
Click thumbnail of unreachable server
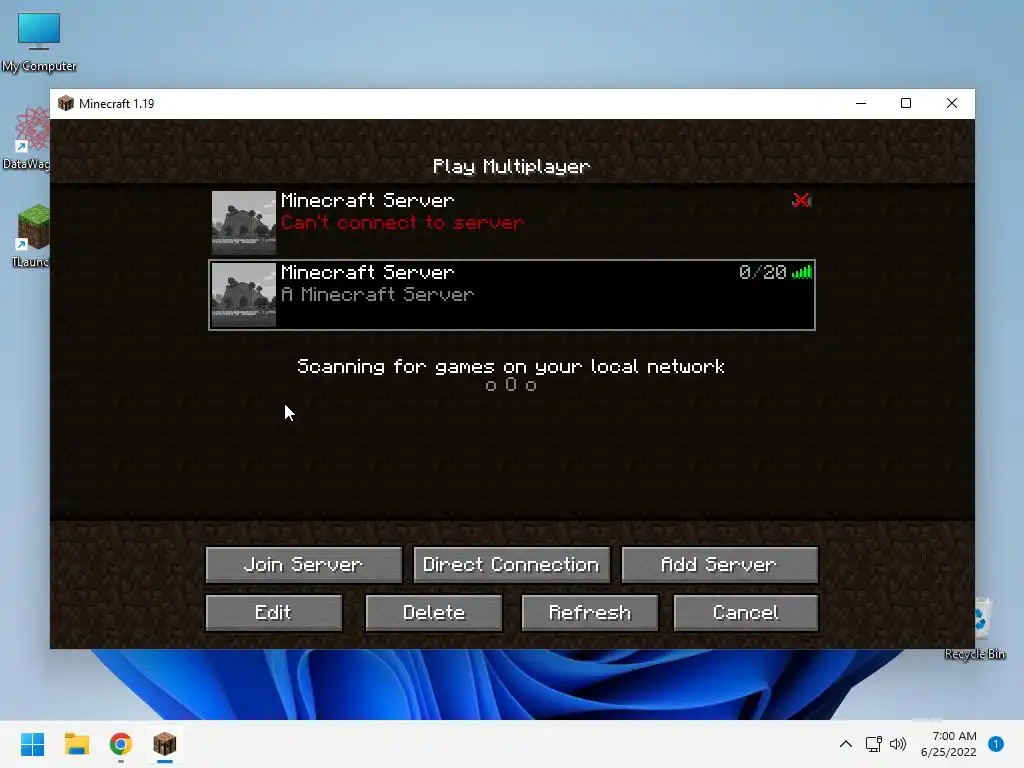pos(244,223)
